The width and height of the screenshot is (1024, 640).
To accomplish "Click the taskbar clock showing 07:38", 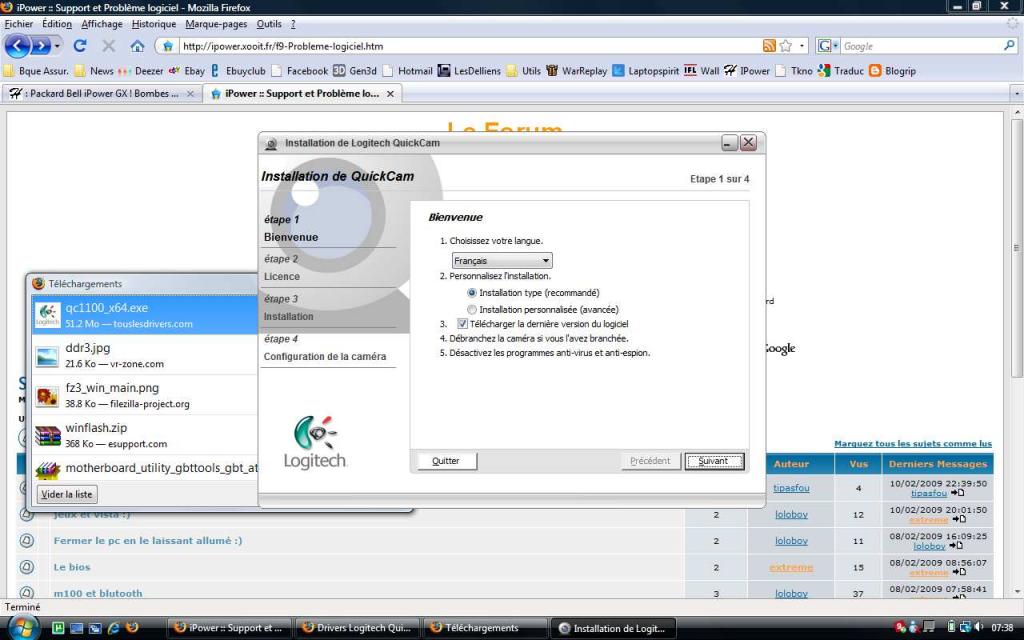I will tap(1002, 628).
